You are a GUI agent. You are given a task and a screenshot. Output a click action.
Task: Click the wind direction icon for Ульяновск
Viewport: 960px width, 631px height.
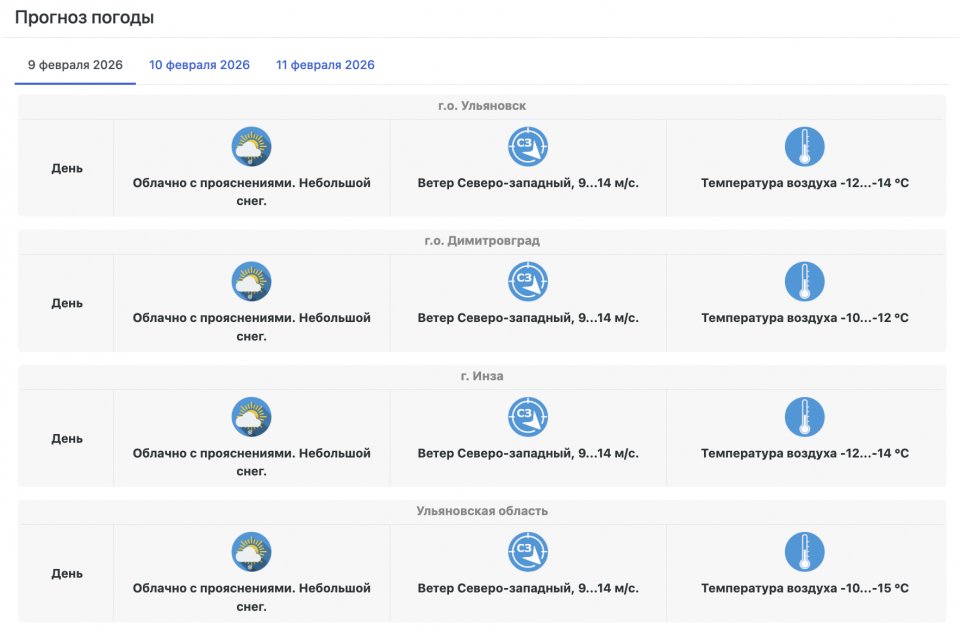[528, 147]
